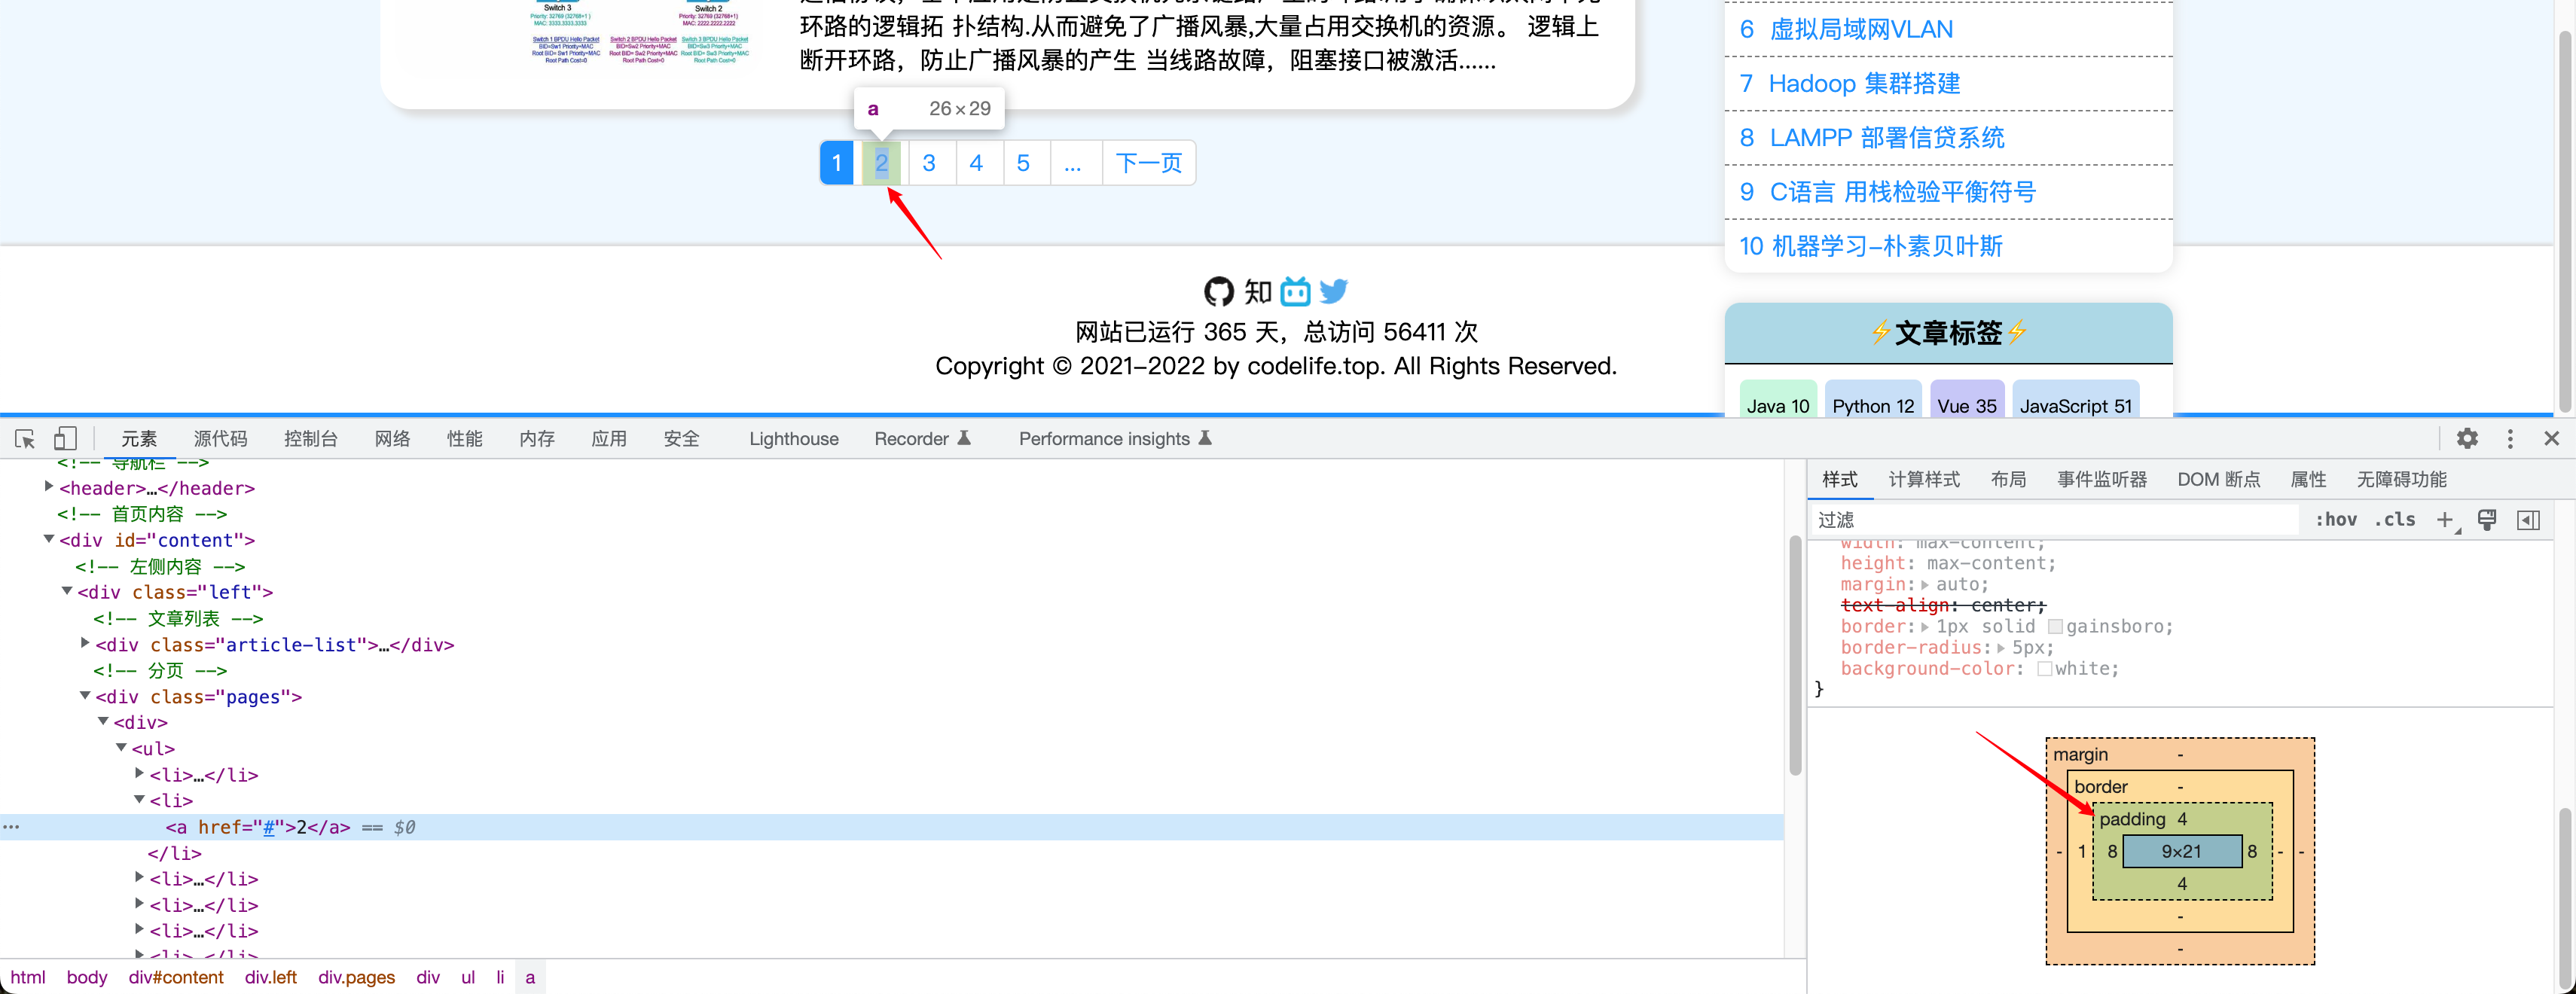This screenshot has width=2576, height=994.
Task: Open the 计算样式 computed styles tab
Action: [1923, 480]
